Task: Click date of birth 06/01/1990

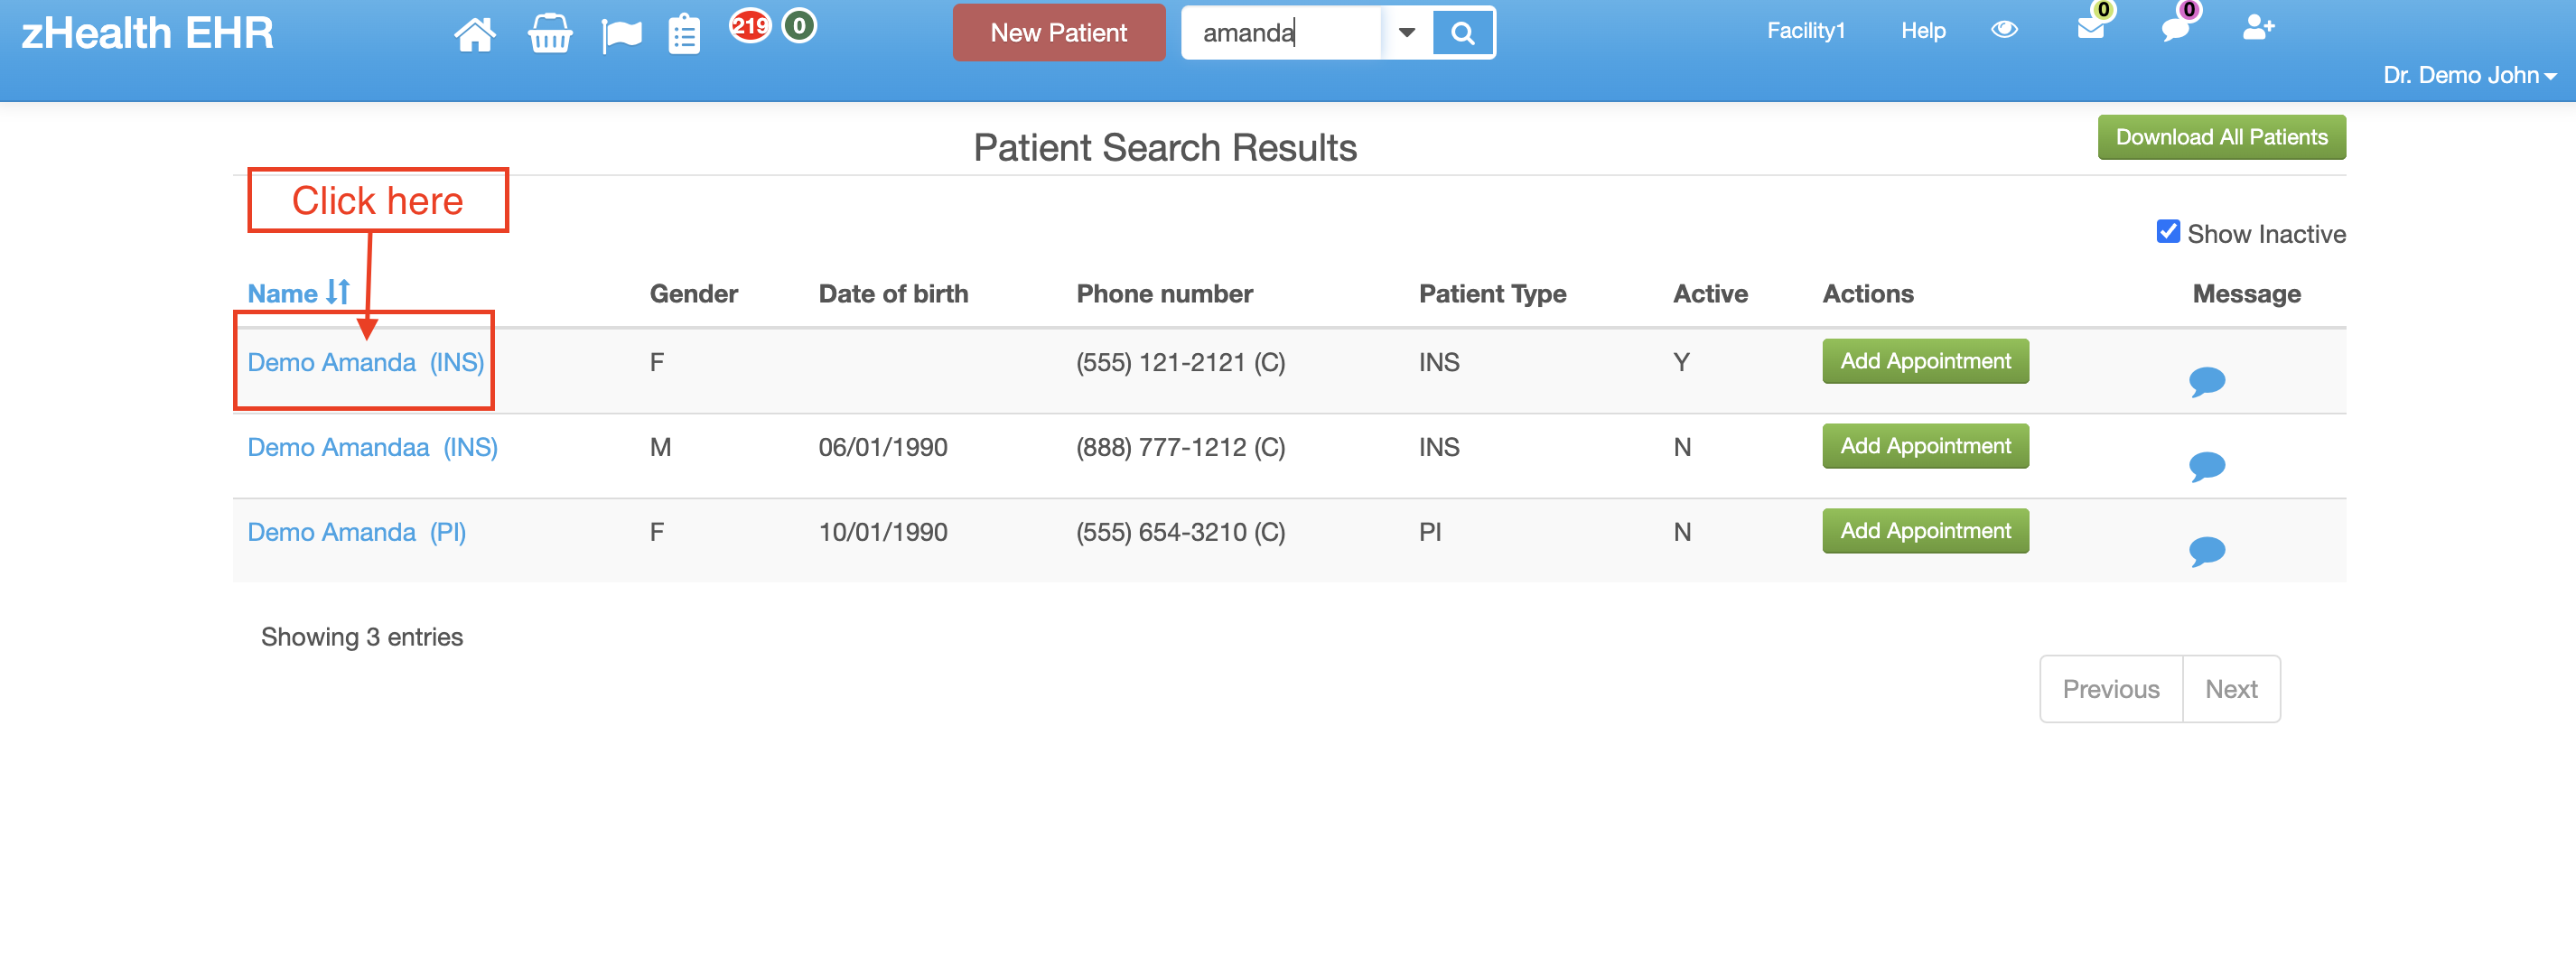Action: (x=882, y=447)
